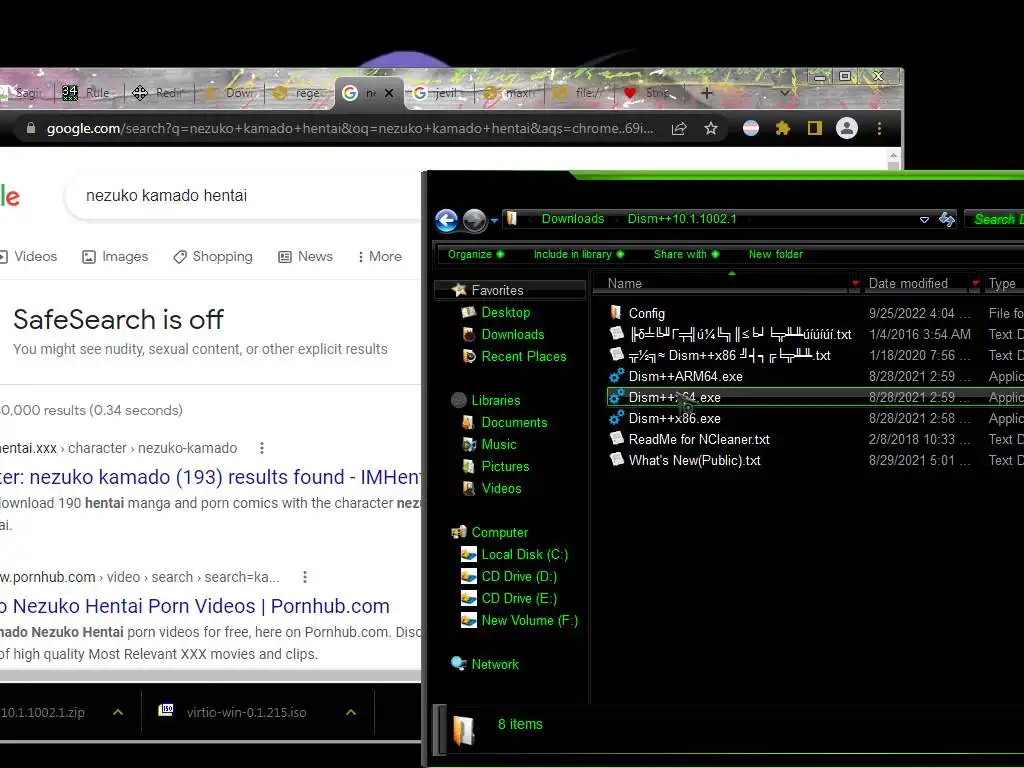Click New folder in Explorer toolbar
Viewport: 1024px width, 768px height.
(776, 254)
